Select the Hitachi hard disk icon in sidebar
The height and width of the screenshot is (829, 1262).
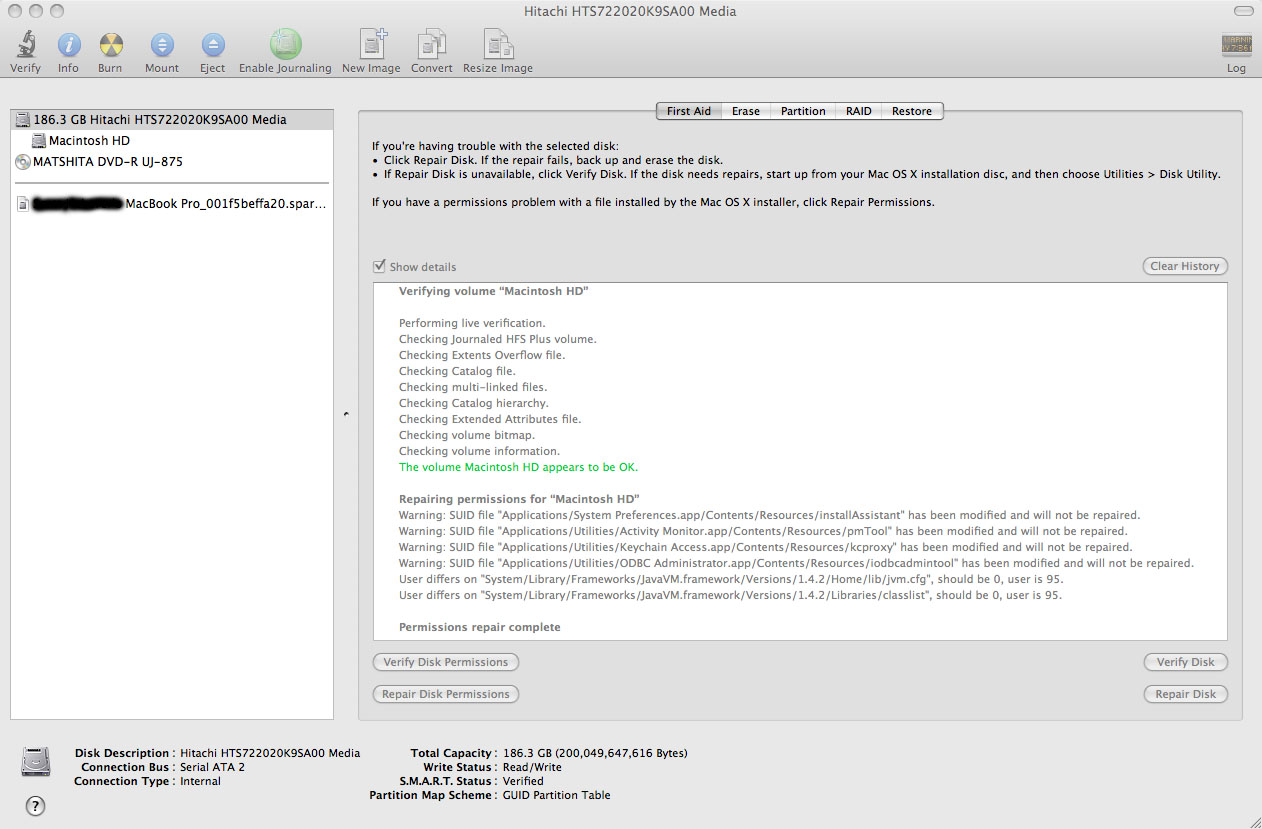pyautogui.click(x=23, y=119)
